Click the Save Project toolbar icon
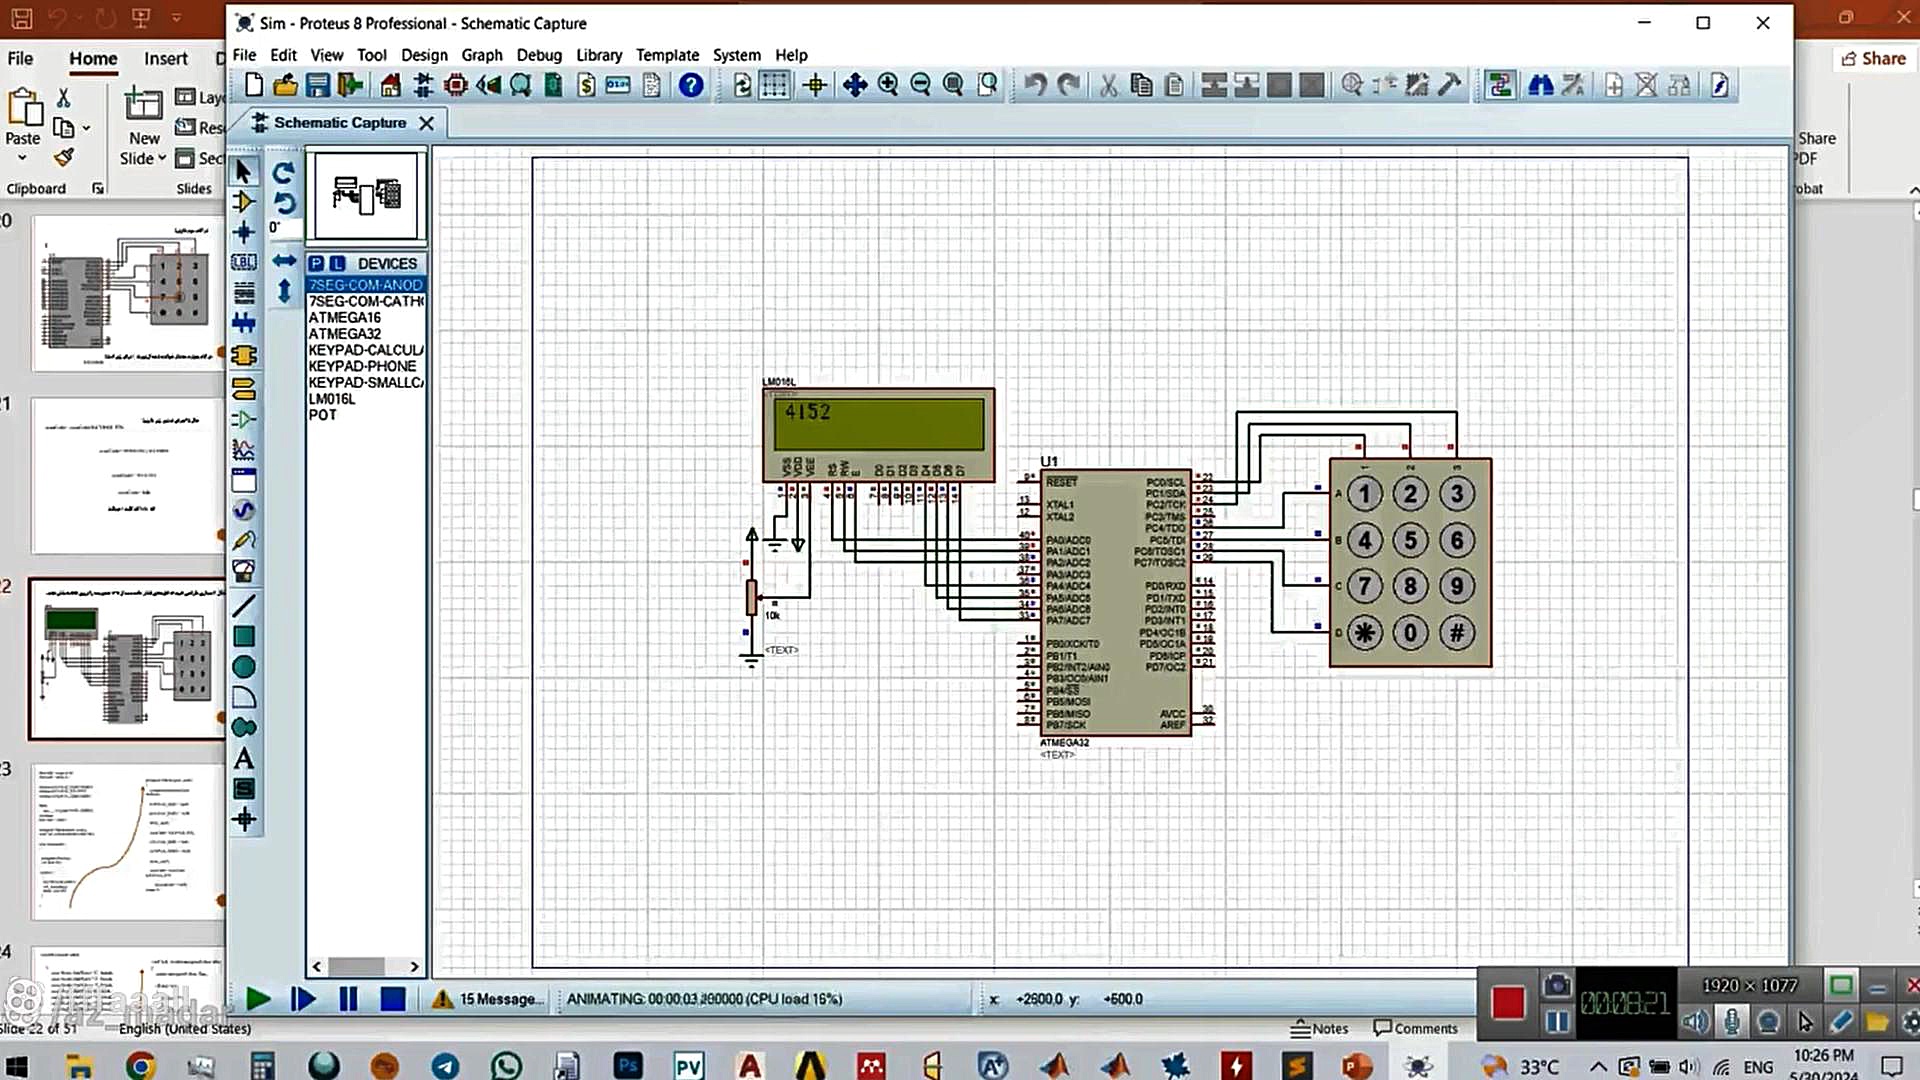This screenshot has height=1080, width=1920. [318, 86]
